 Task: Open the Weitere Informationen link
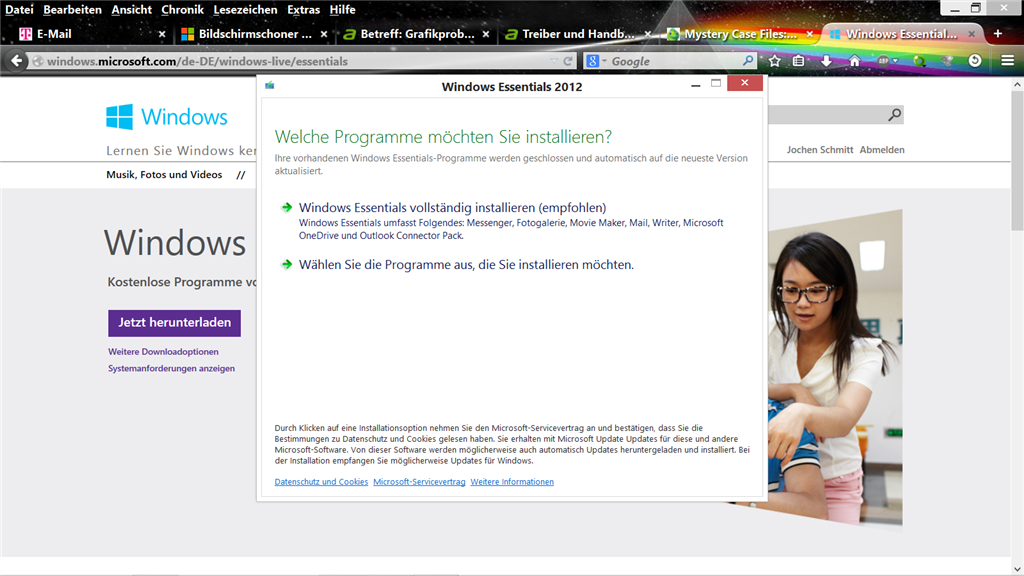tap(512, 482)
